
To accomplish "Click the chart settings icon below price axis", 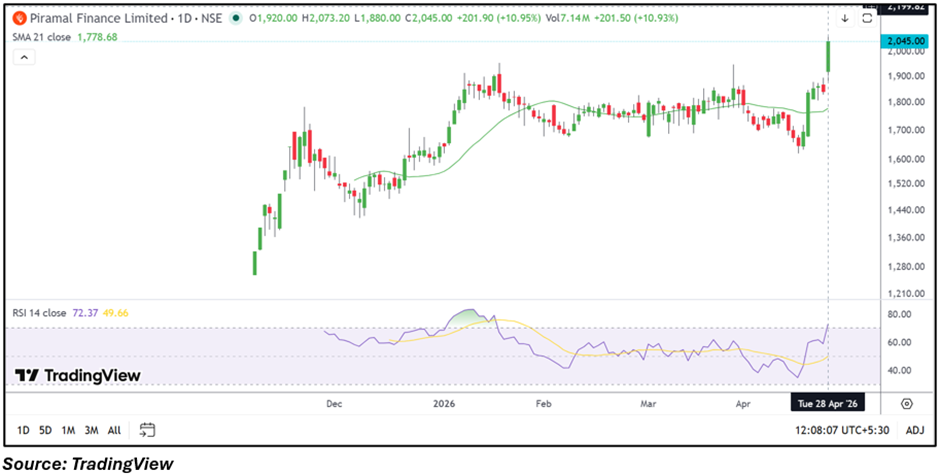I will (x=906, y=404).
